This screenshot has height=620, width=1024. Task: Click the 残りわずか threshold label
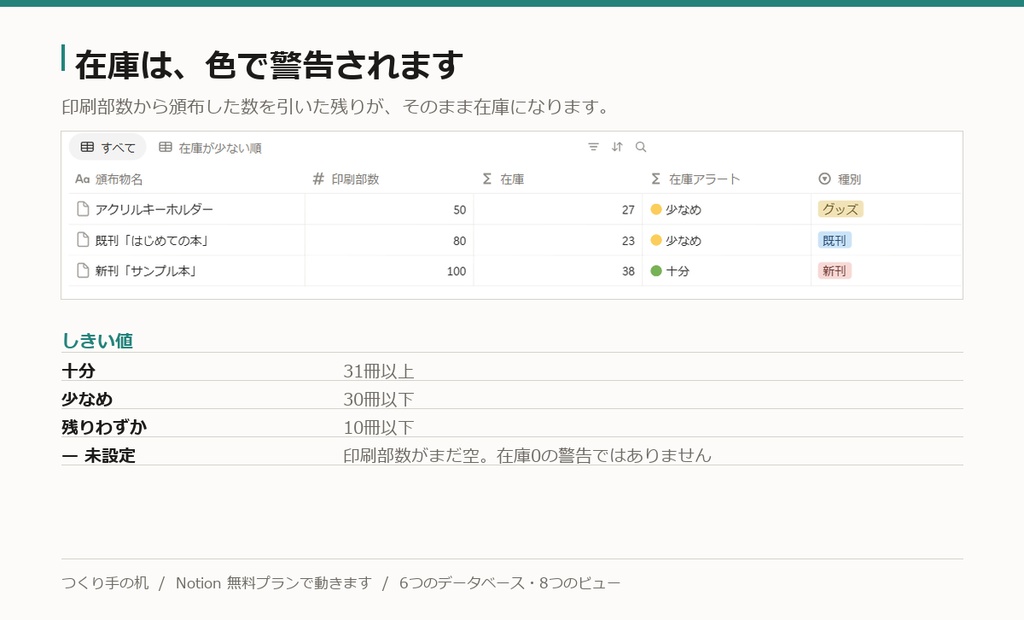click(x=104, y=427)
